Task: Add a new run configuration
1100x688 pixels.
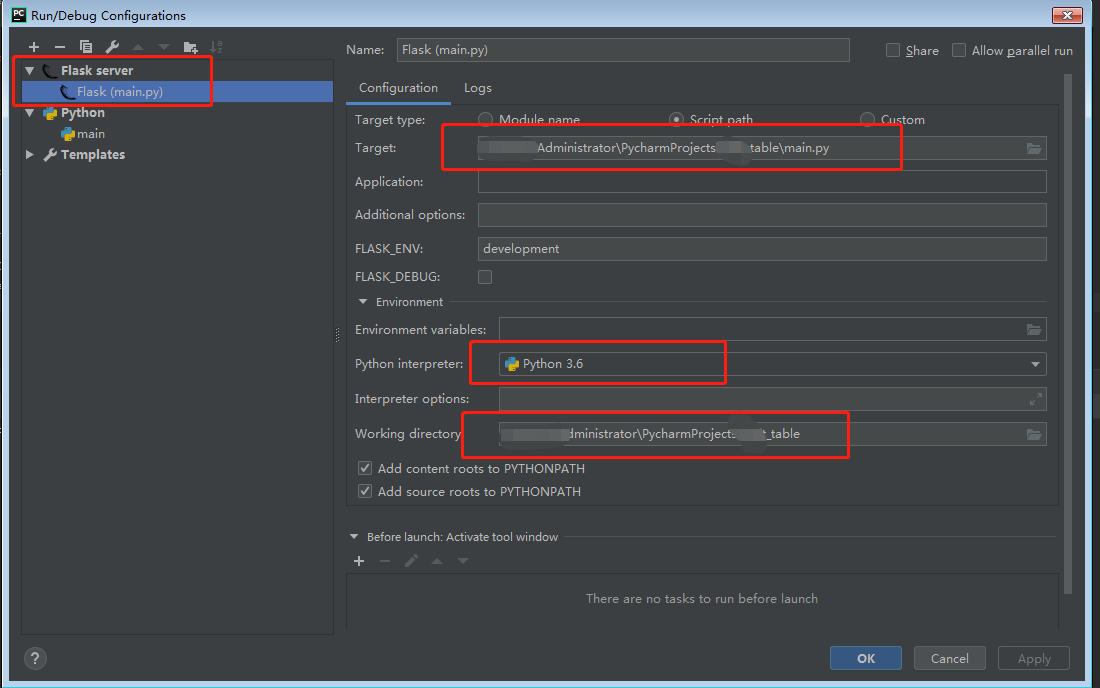Action: 33,46
